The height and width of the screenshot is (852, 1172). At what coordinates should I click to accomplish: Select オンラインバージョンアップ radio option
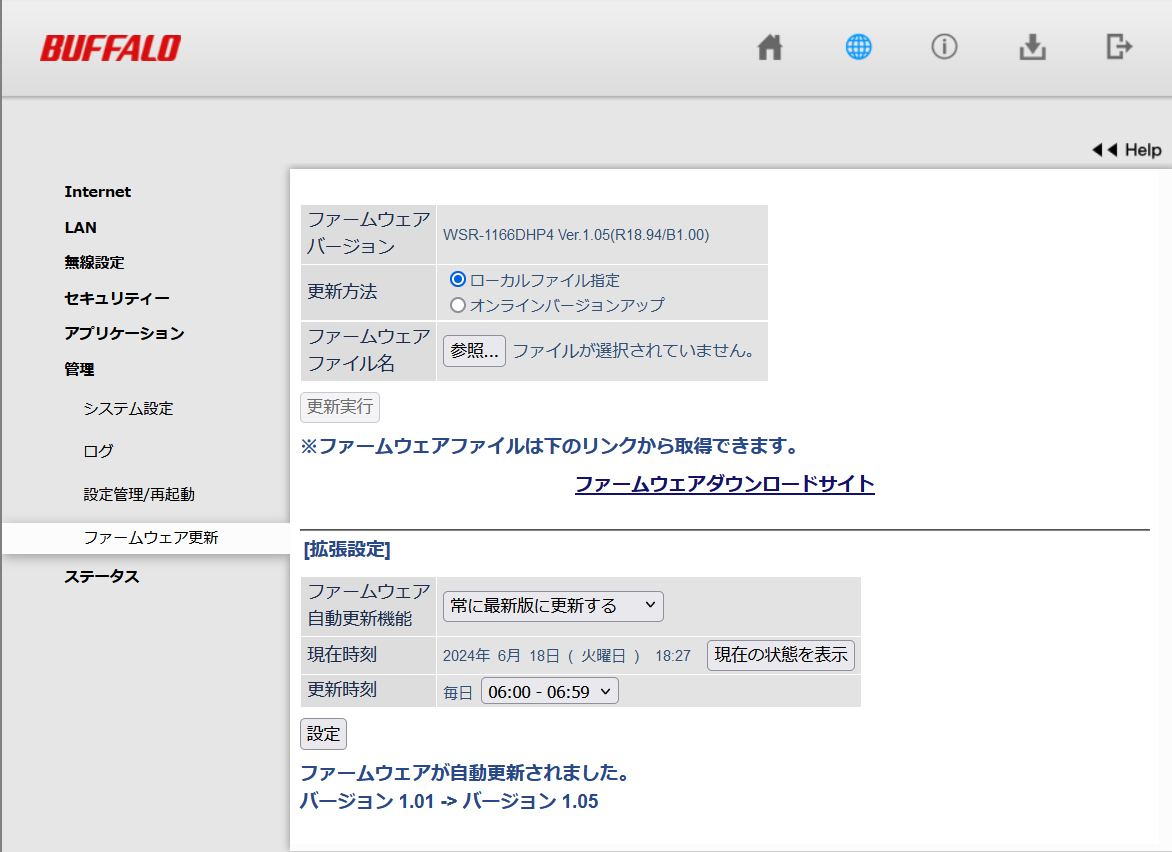point(458,305)
